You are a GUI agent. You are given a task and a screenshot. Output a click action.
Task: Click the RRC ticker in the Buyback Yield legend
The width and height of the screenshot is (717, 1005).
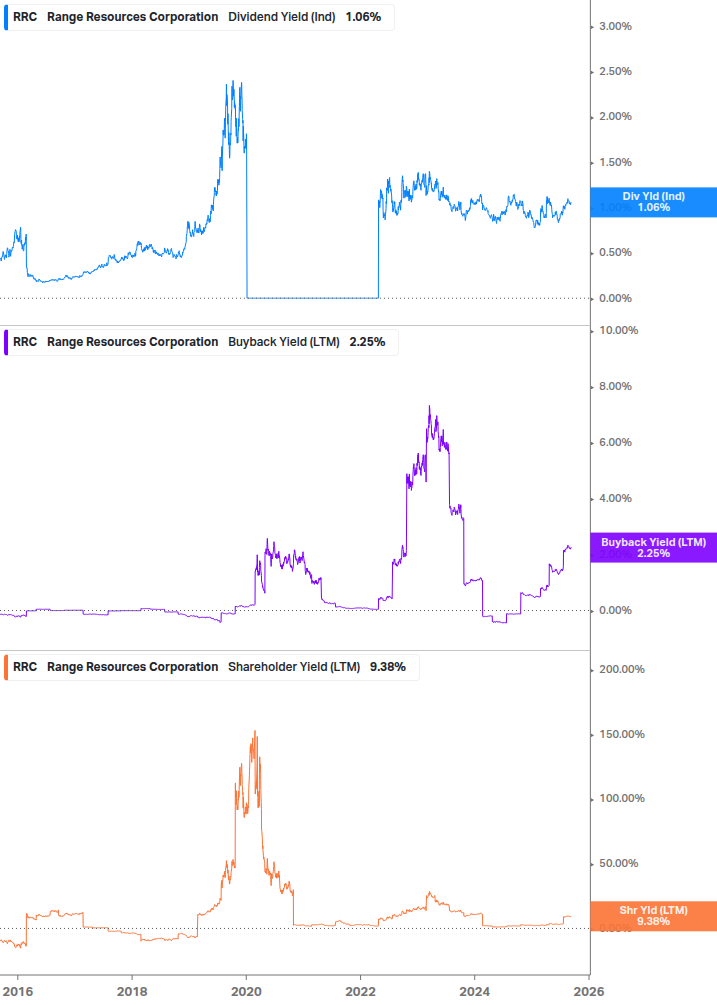(x=25, y=342)
